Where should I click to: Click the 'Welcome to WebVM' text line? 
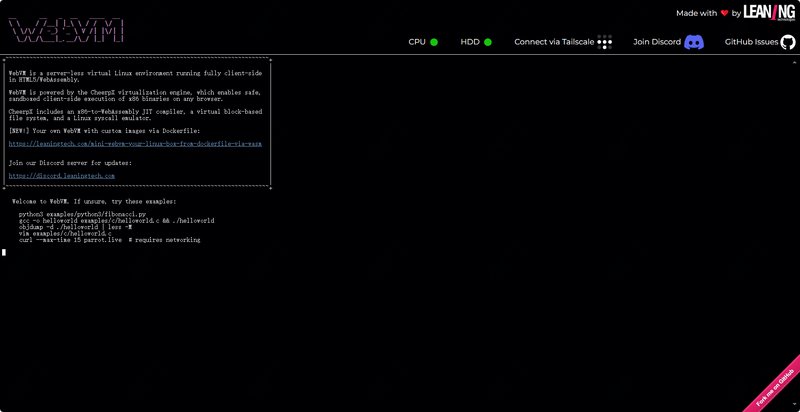click(94, 201)
